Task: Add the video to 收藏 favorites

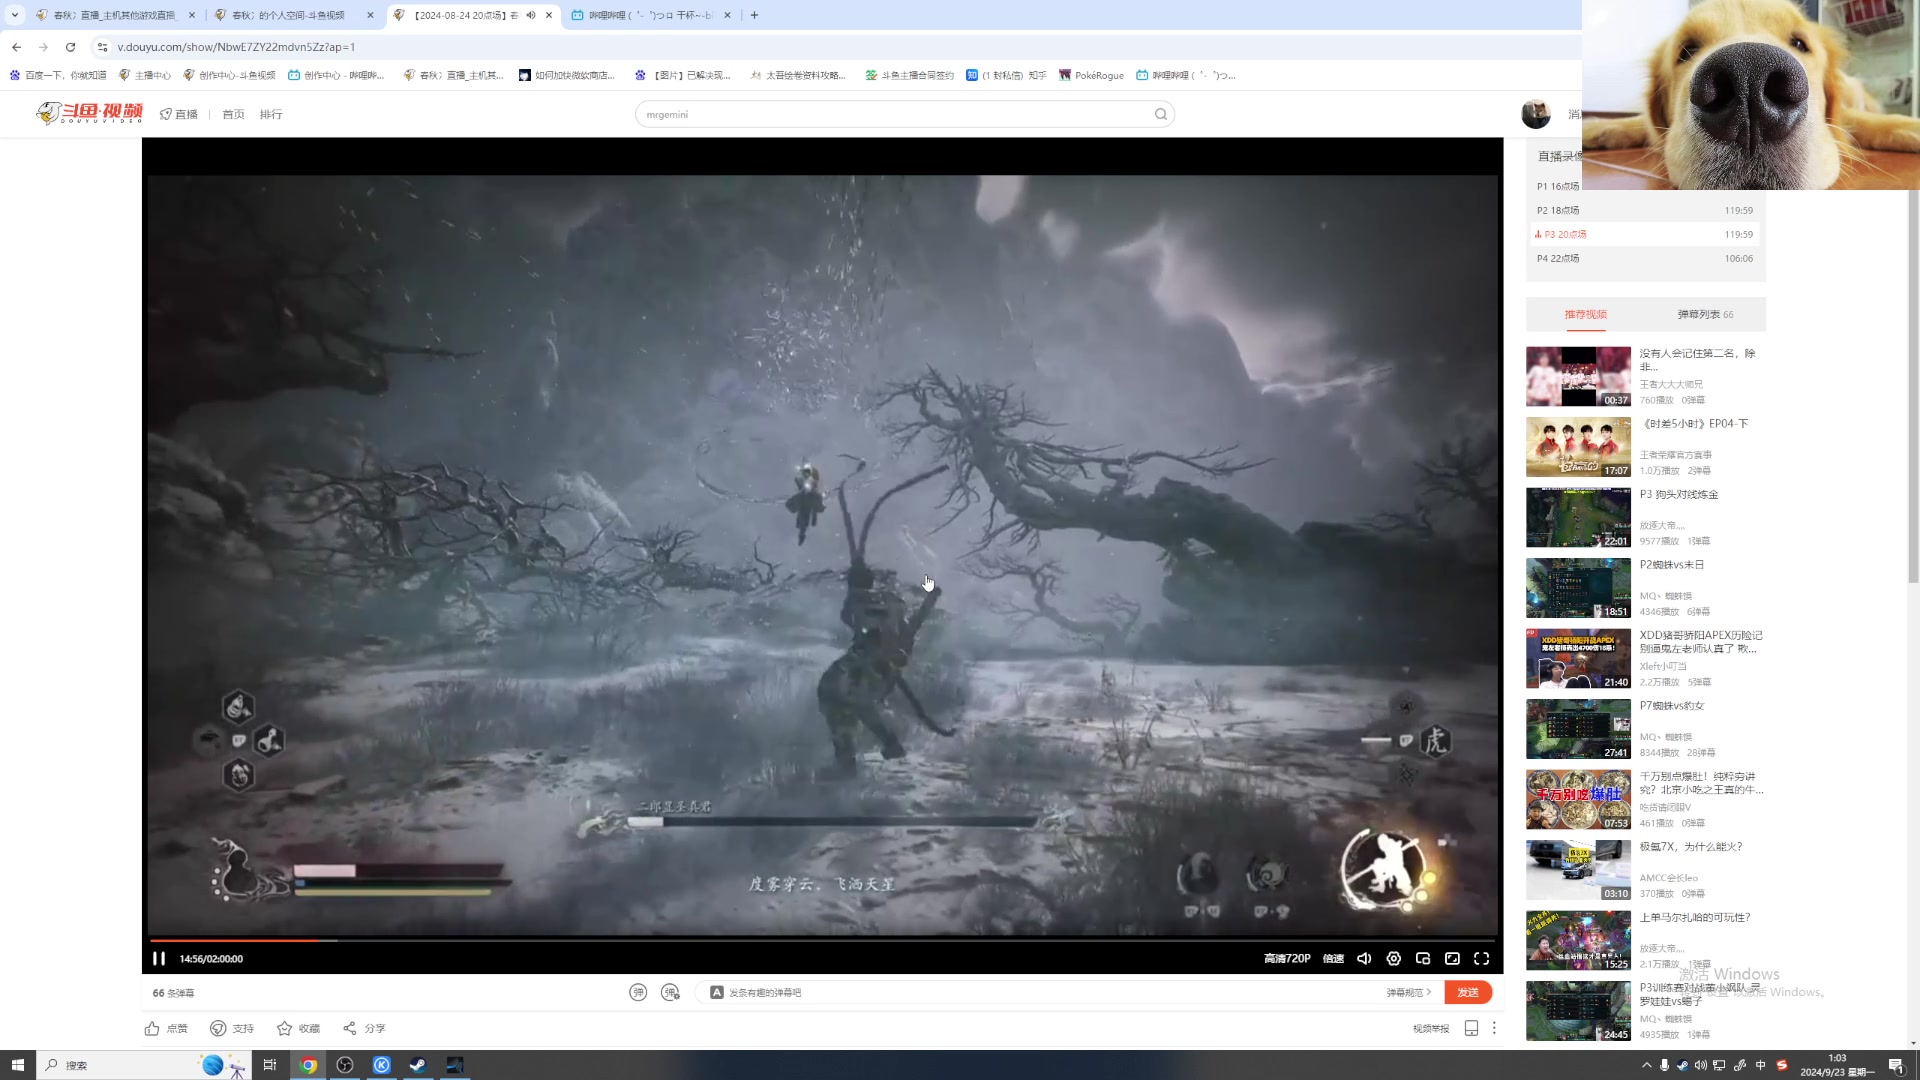Action: [x=298, y=1028]
